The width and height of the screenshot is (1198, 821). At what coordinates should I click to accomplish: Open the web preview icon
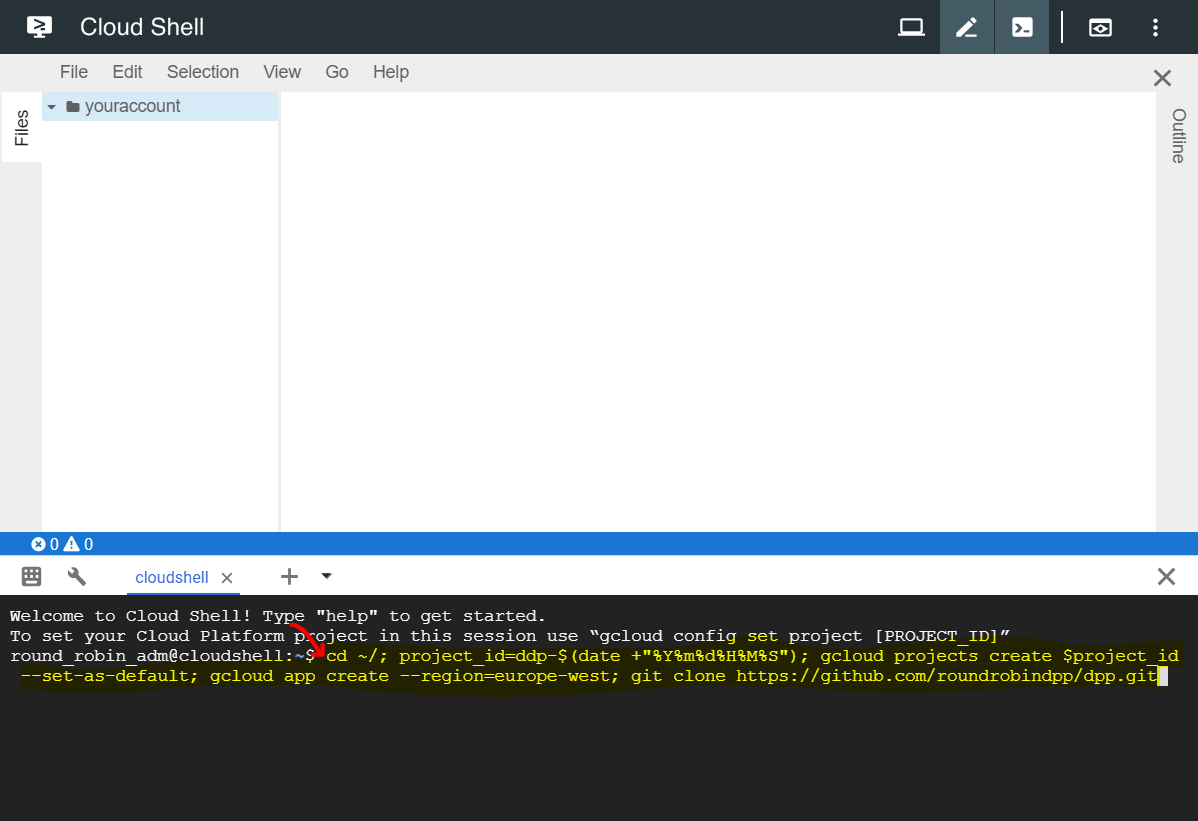pos(1100,27)
